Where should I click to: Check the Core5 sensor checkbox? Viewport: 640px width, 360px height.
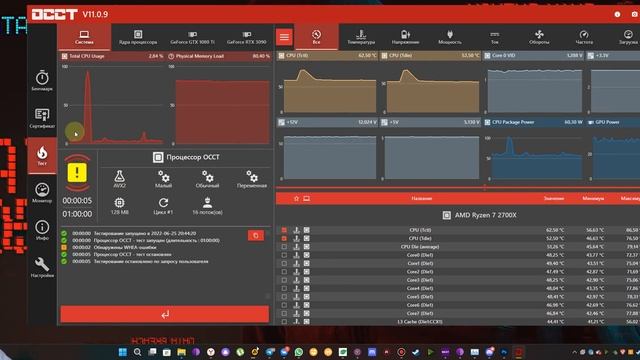284,297
